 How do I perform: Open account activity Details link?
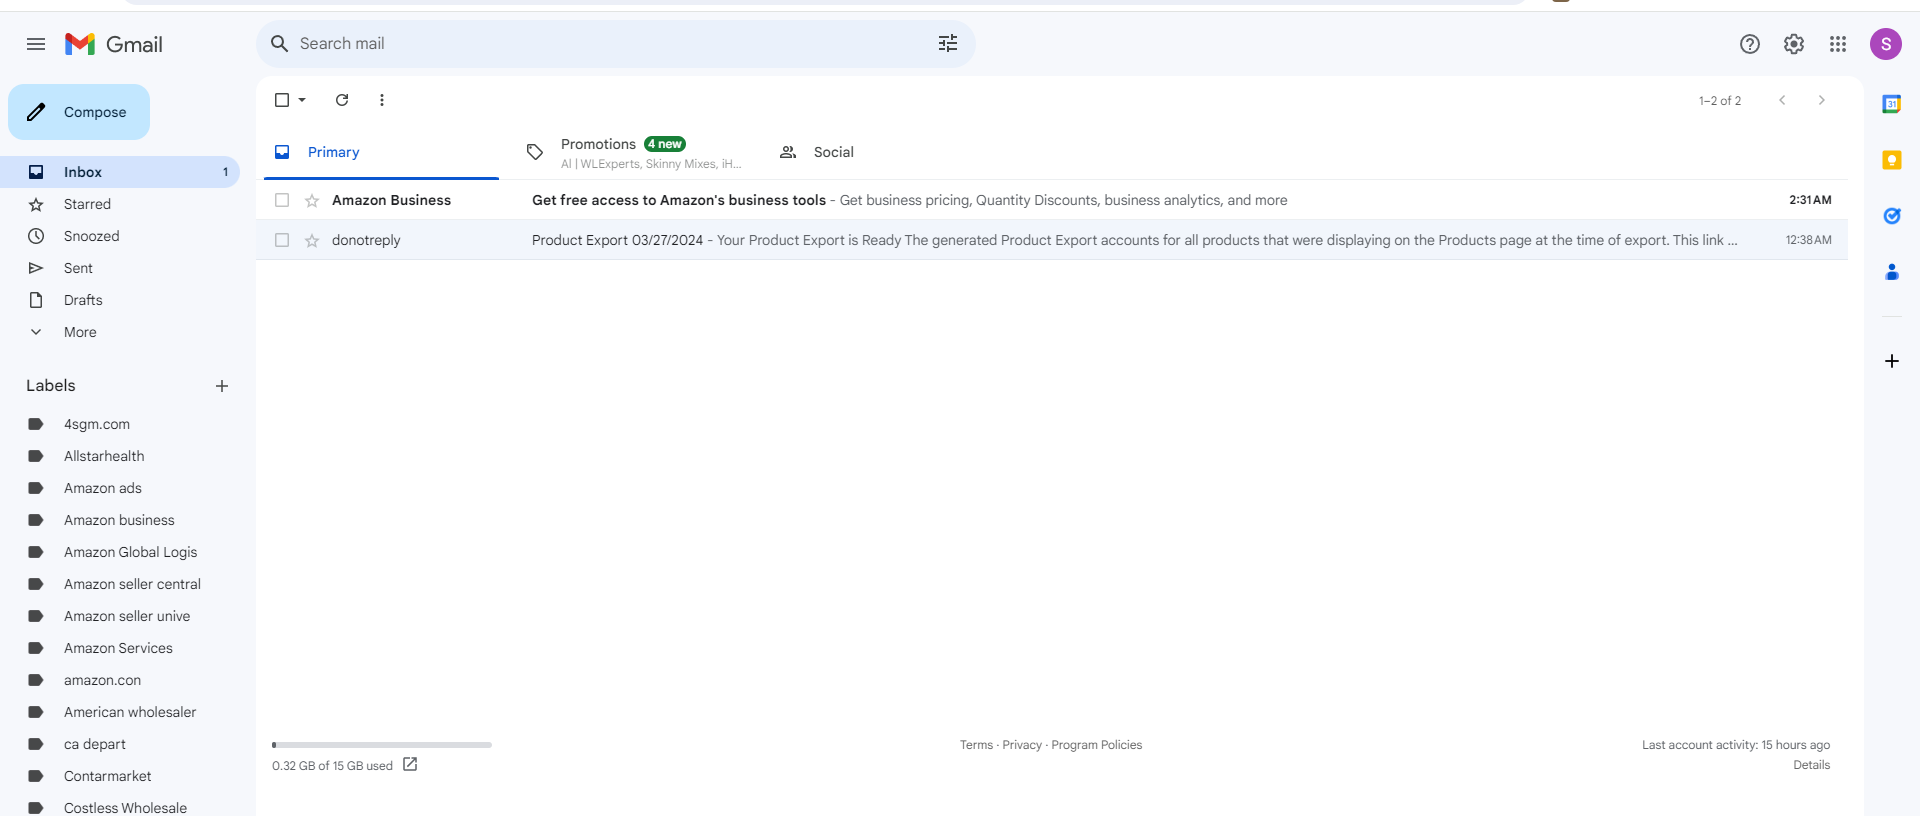point(1811,765)
